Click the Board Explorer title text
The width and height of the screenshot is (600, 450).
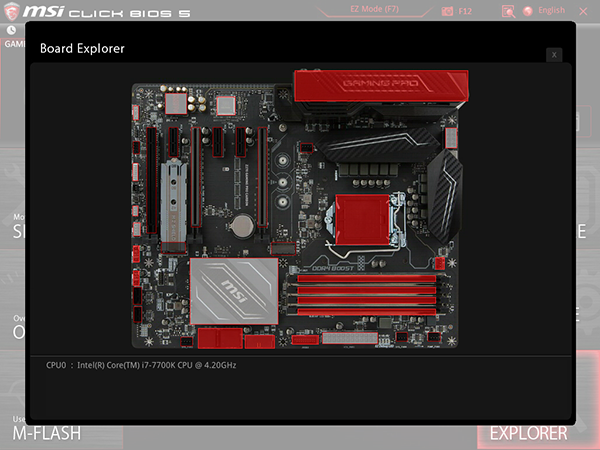pos(82,49)
